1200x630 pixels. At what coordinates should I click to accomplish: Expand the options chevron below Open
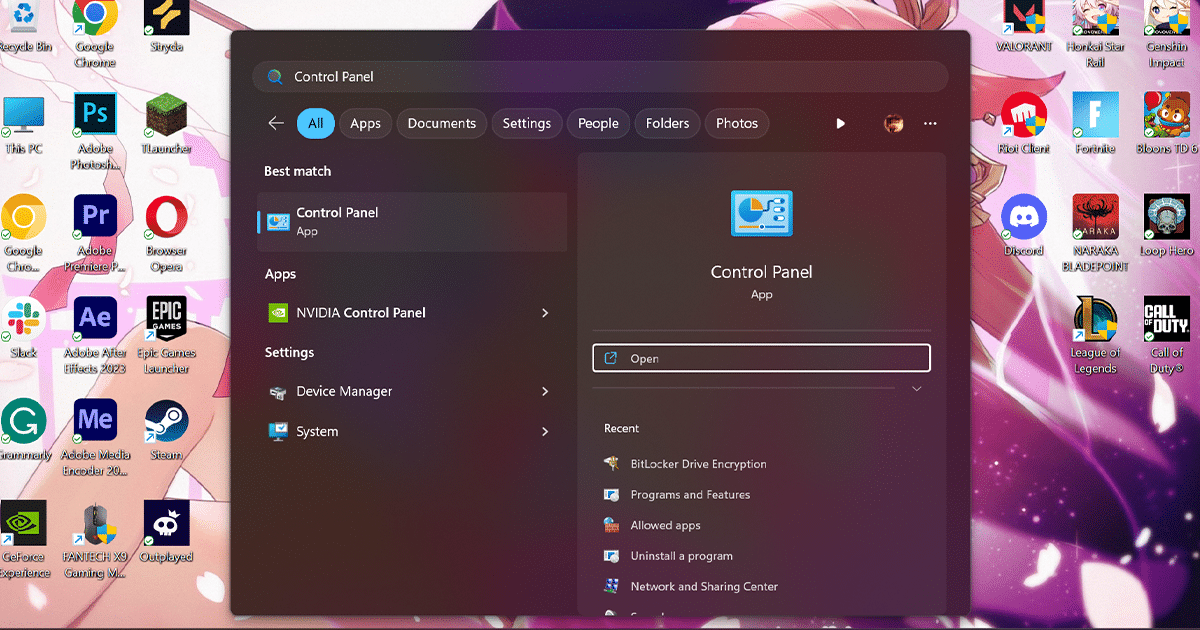pos(916,389)
